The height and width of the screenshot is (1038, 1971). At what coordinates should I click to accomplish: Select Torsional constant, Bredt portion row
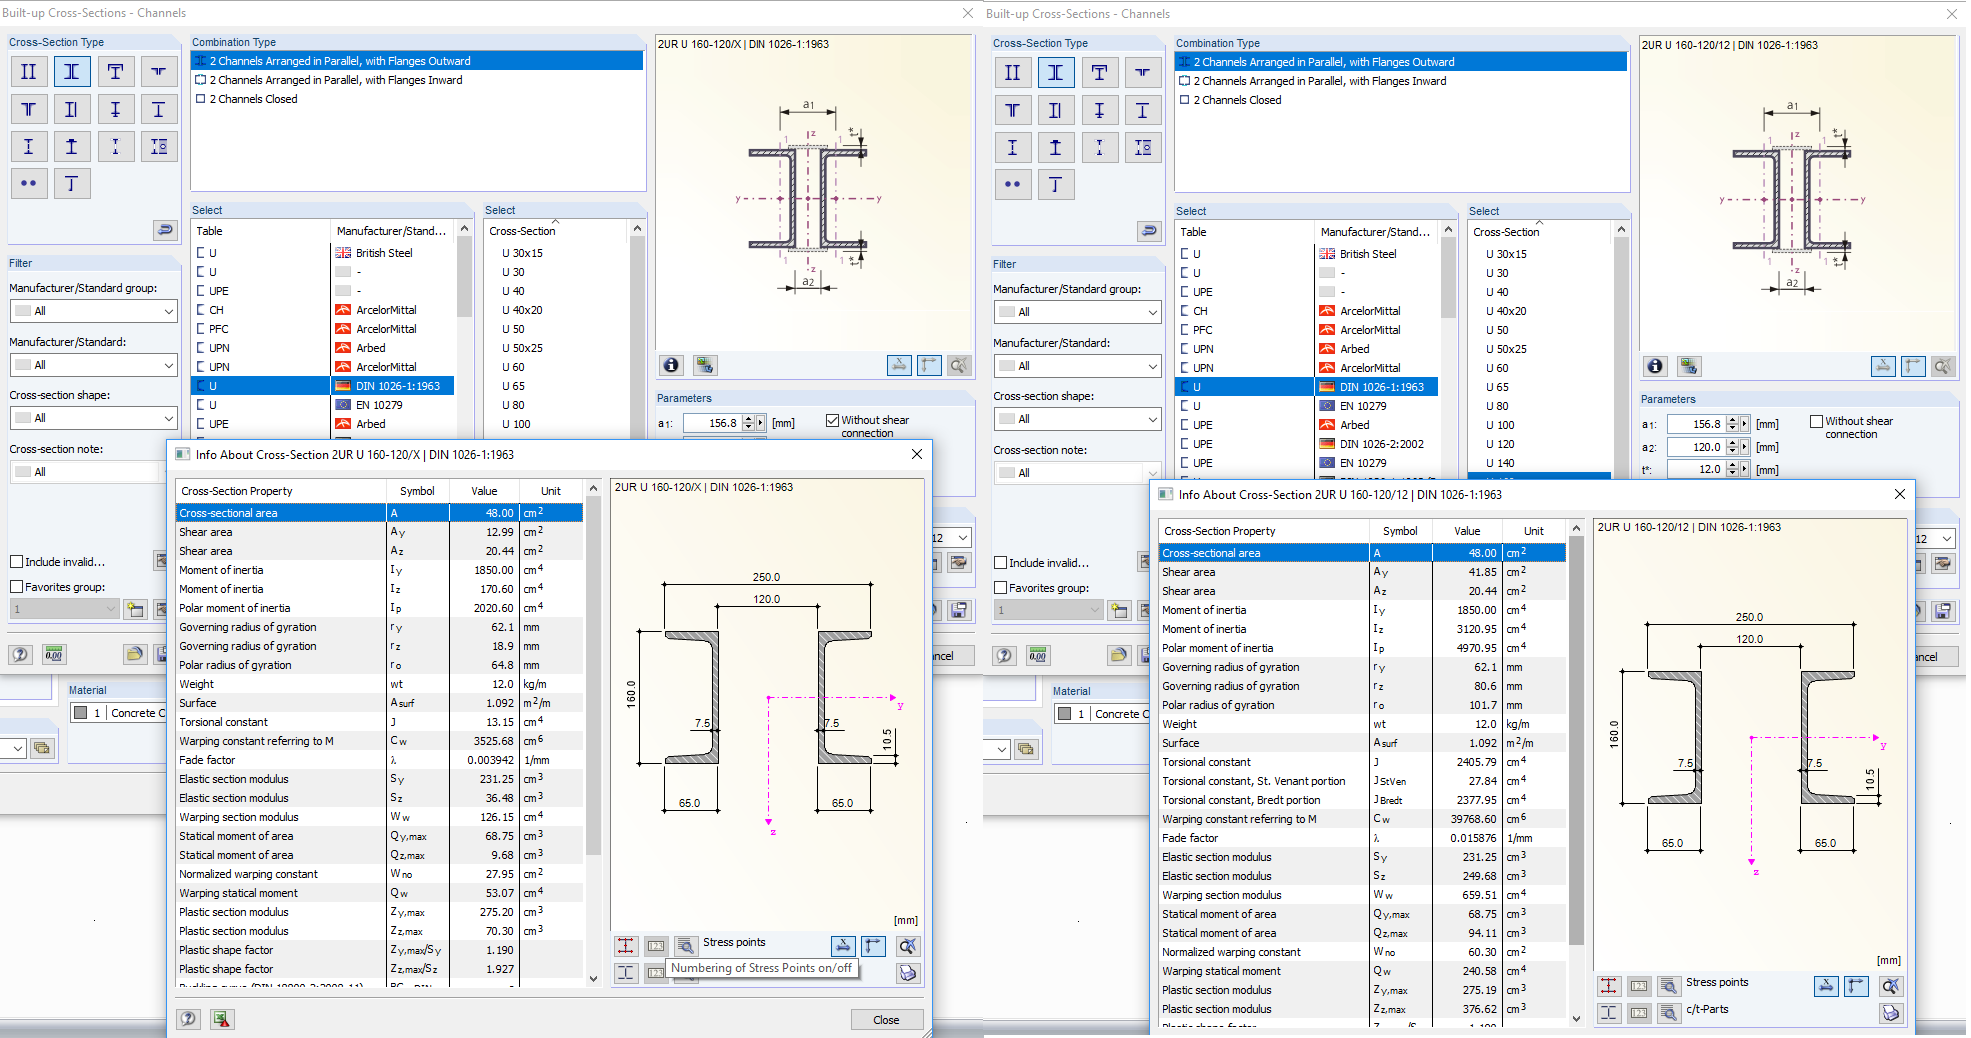click(x=1363, y=800)
